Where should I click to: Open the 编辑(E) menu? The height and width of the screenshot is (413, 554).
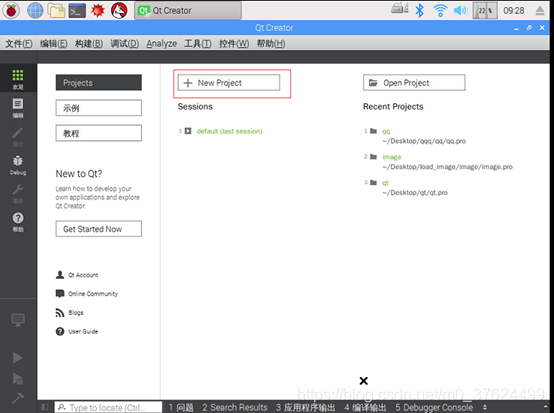(53, 43)
